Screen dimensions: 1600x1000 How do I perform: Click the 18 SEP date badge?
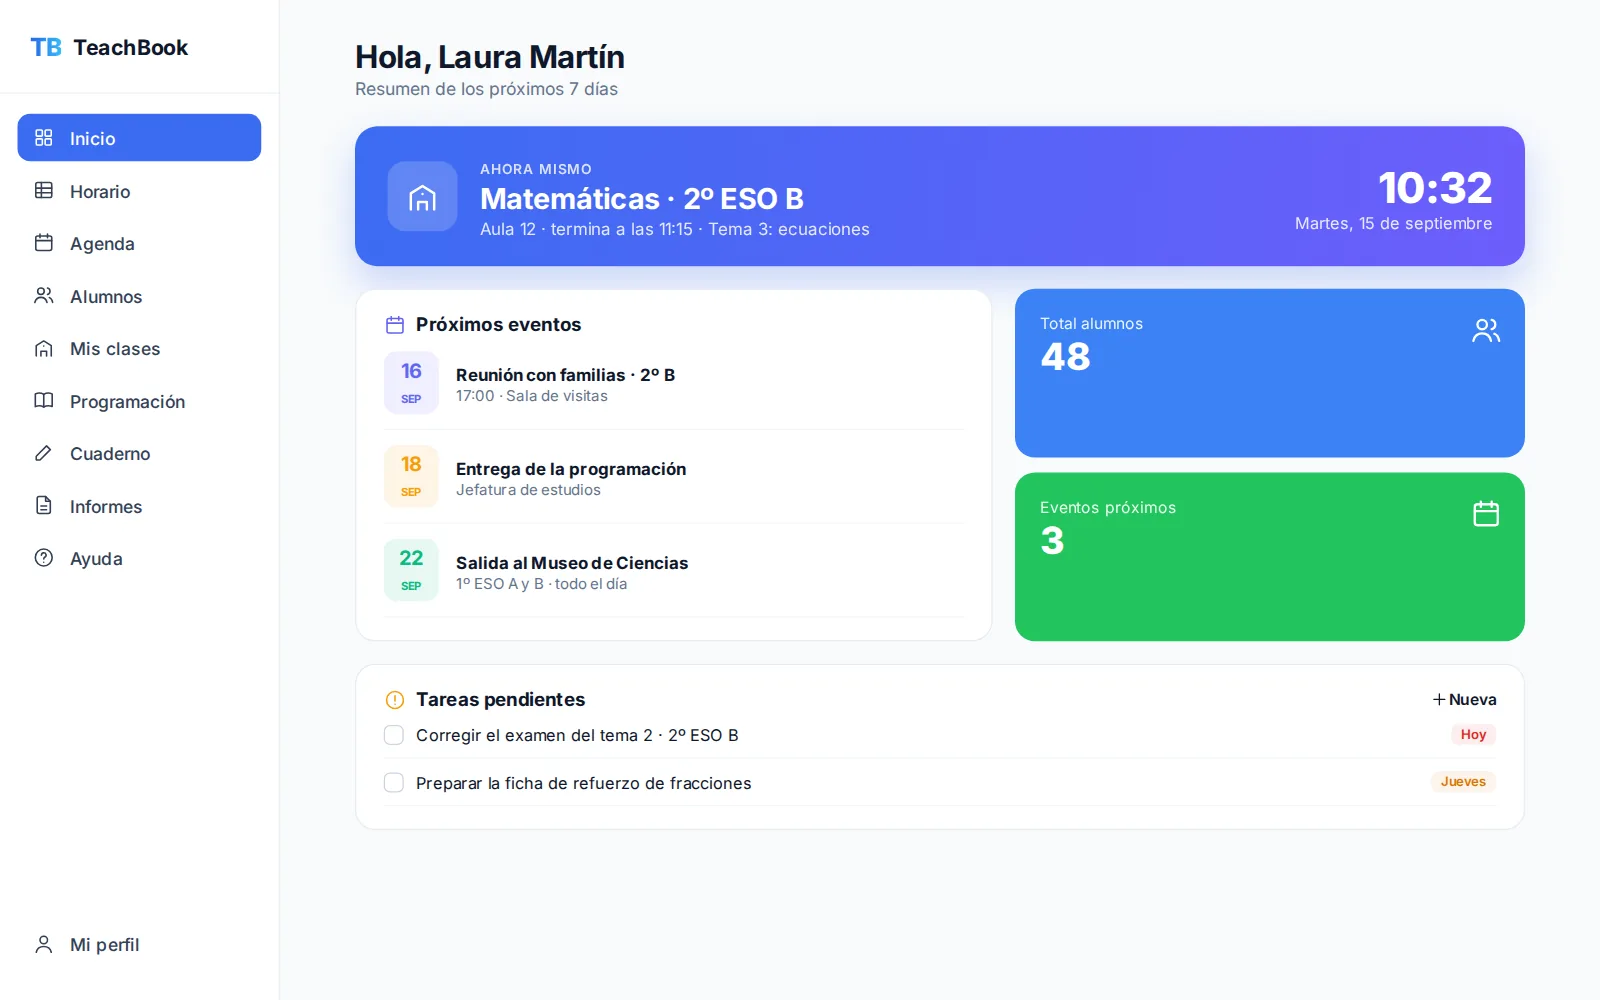[411, 476]
